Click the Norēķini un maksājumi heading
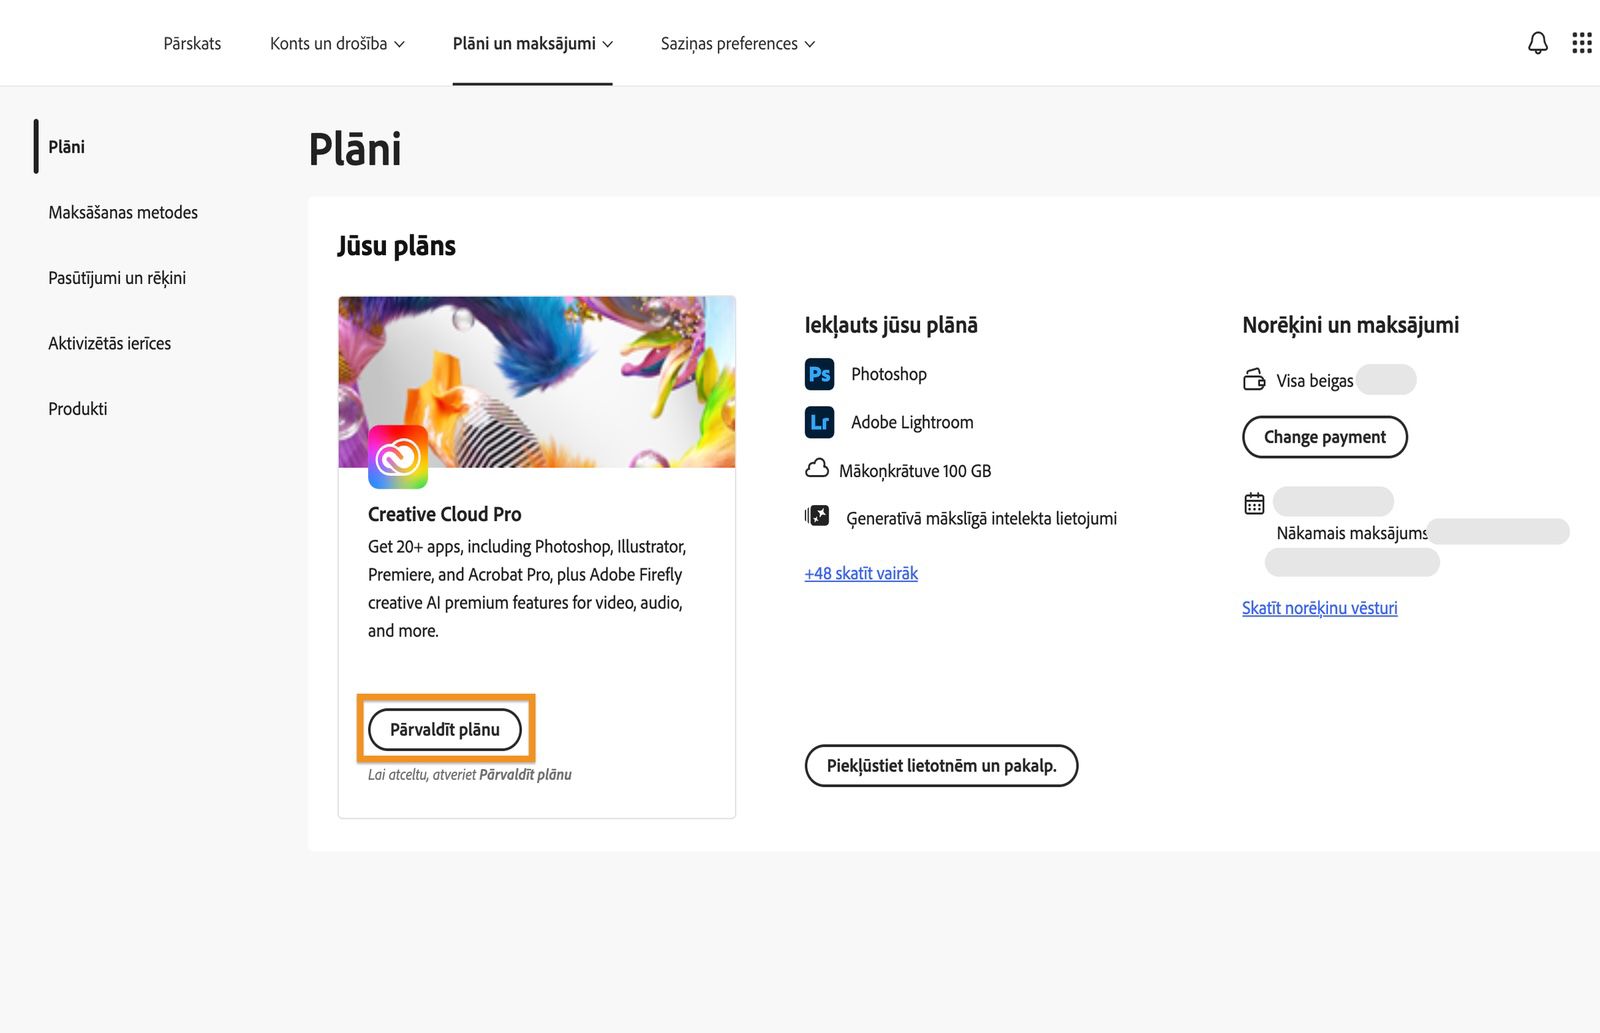The width and height of the screenshot is (1600, 1033). pos(1350,324)
